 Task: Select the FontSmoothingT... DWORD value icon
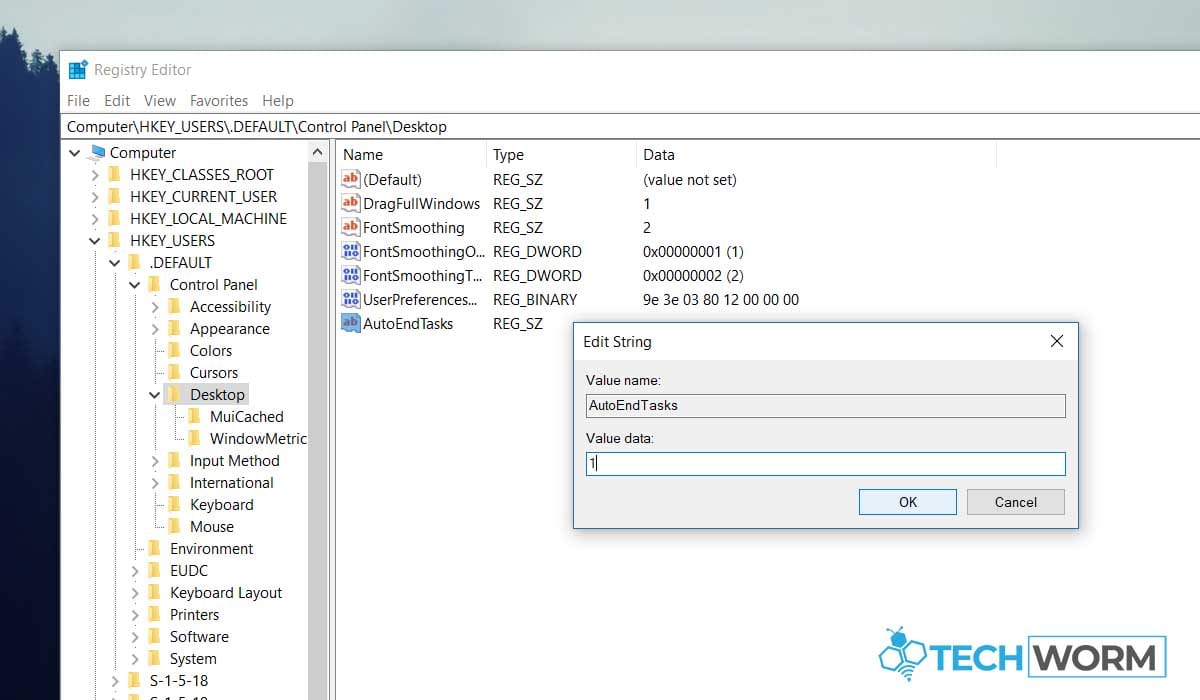[350, 276]
